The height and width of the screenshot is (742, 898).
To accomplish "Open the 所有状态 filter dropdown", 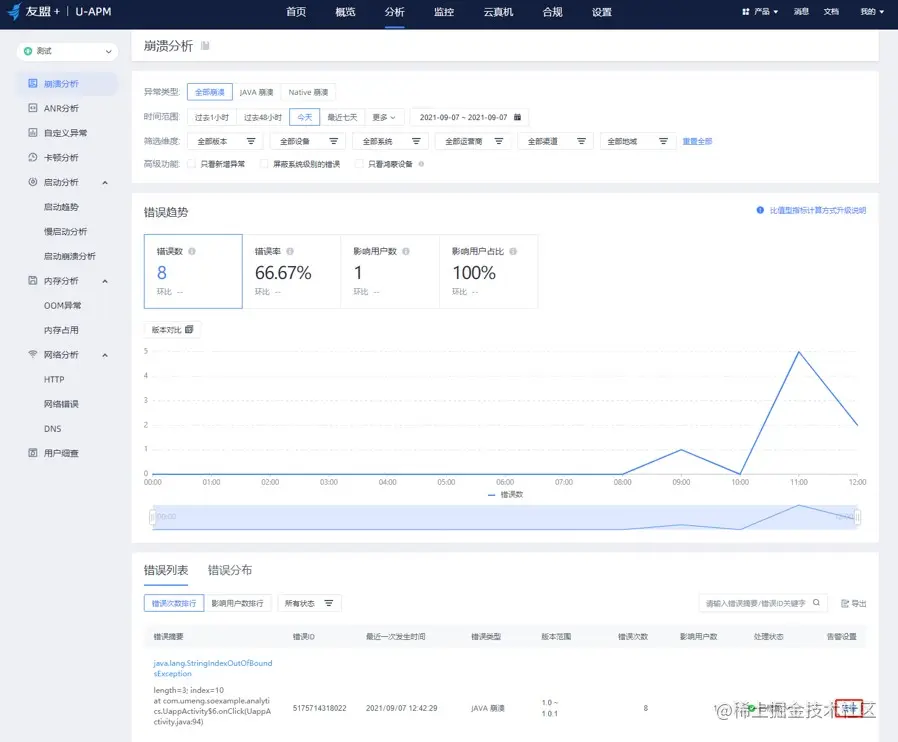I will (x=309, y=603).
